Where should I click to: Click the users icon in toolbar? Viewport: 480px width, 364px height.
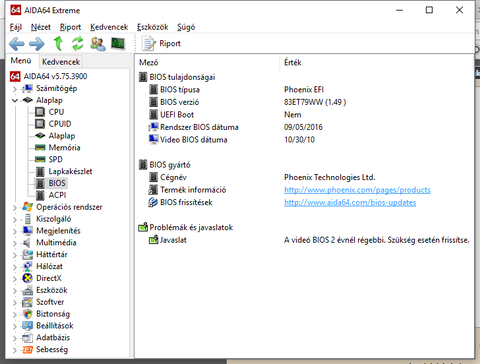[98, 44]
